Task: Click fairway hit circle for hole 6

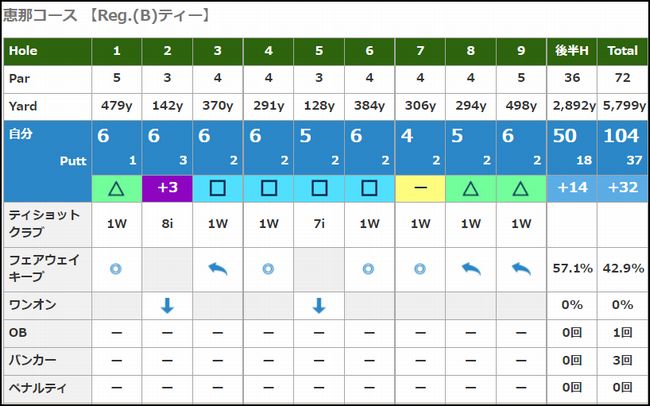Action: point(369,269)
